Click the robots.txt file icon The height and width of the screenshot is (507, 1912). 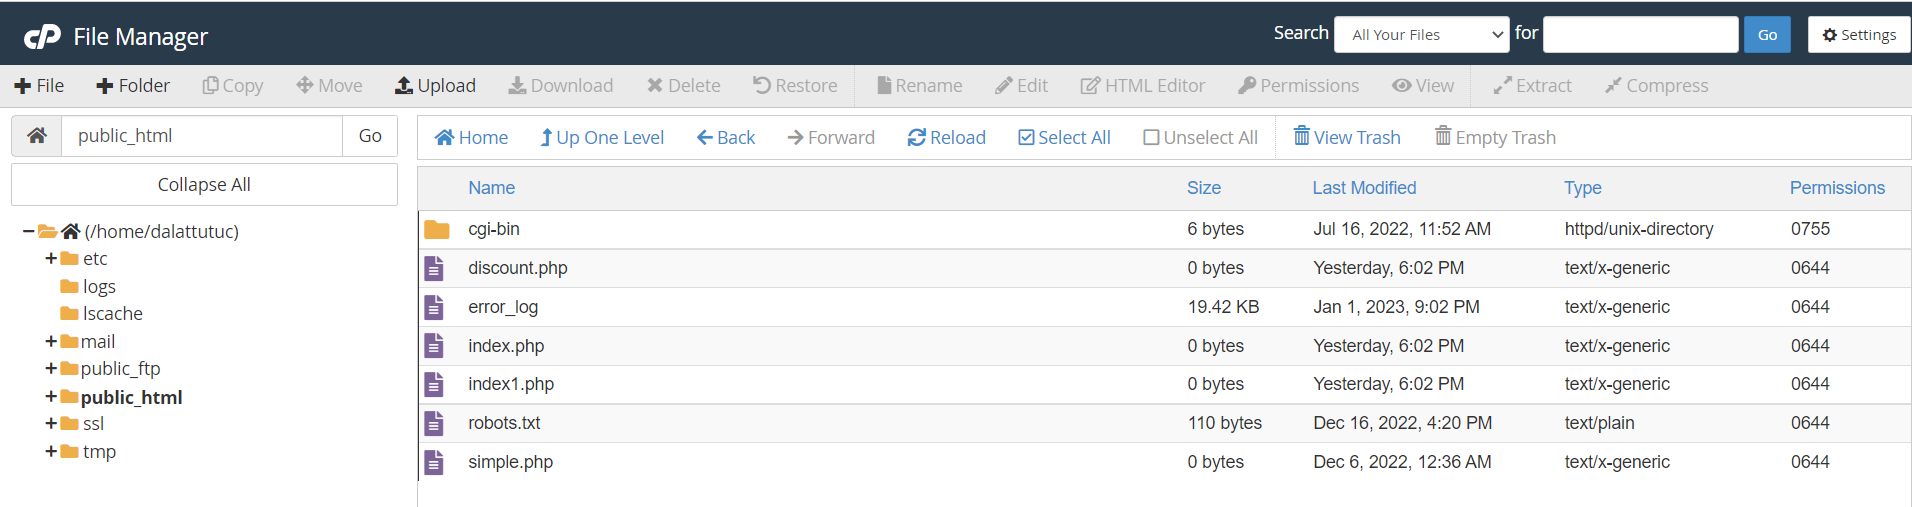click(x=434, y=424)
